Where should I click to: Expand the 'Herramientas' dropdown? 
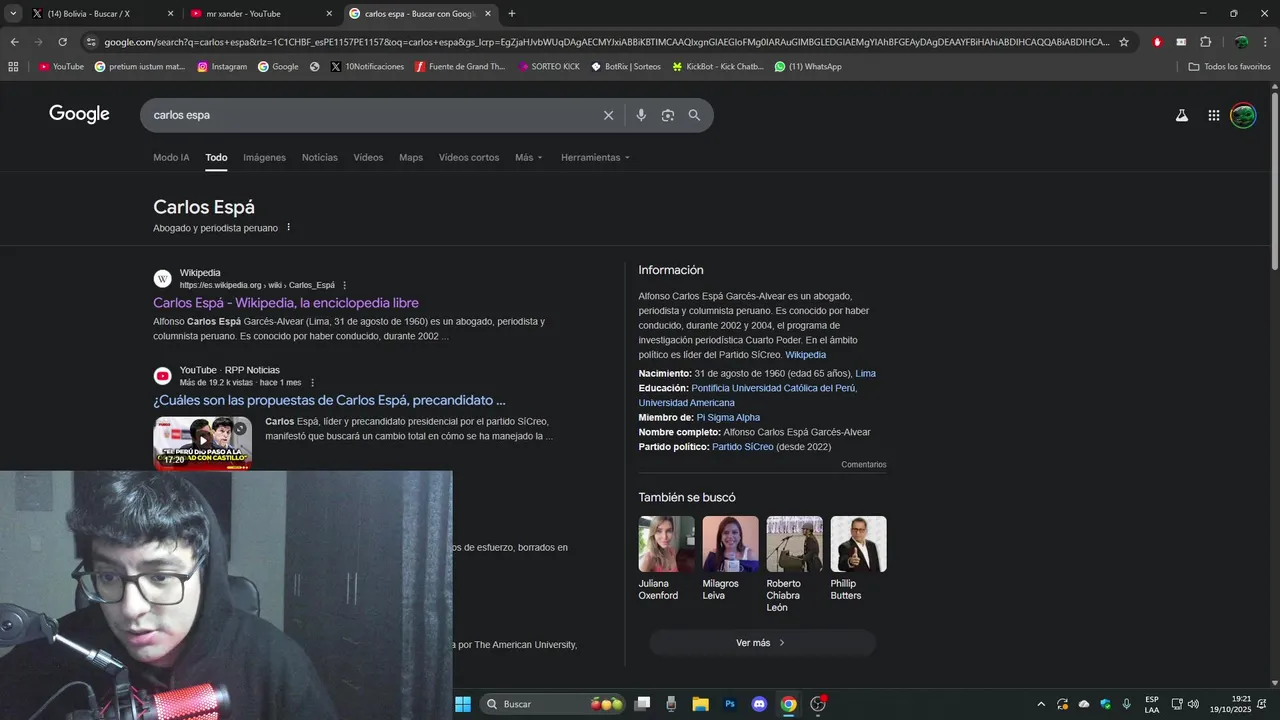[596, 158]
